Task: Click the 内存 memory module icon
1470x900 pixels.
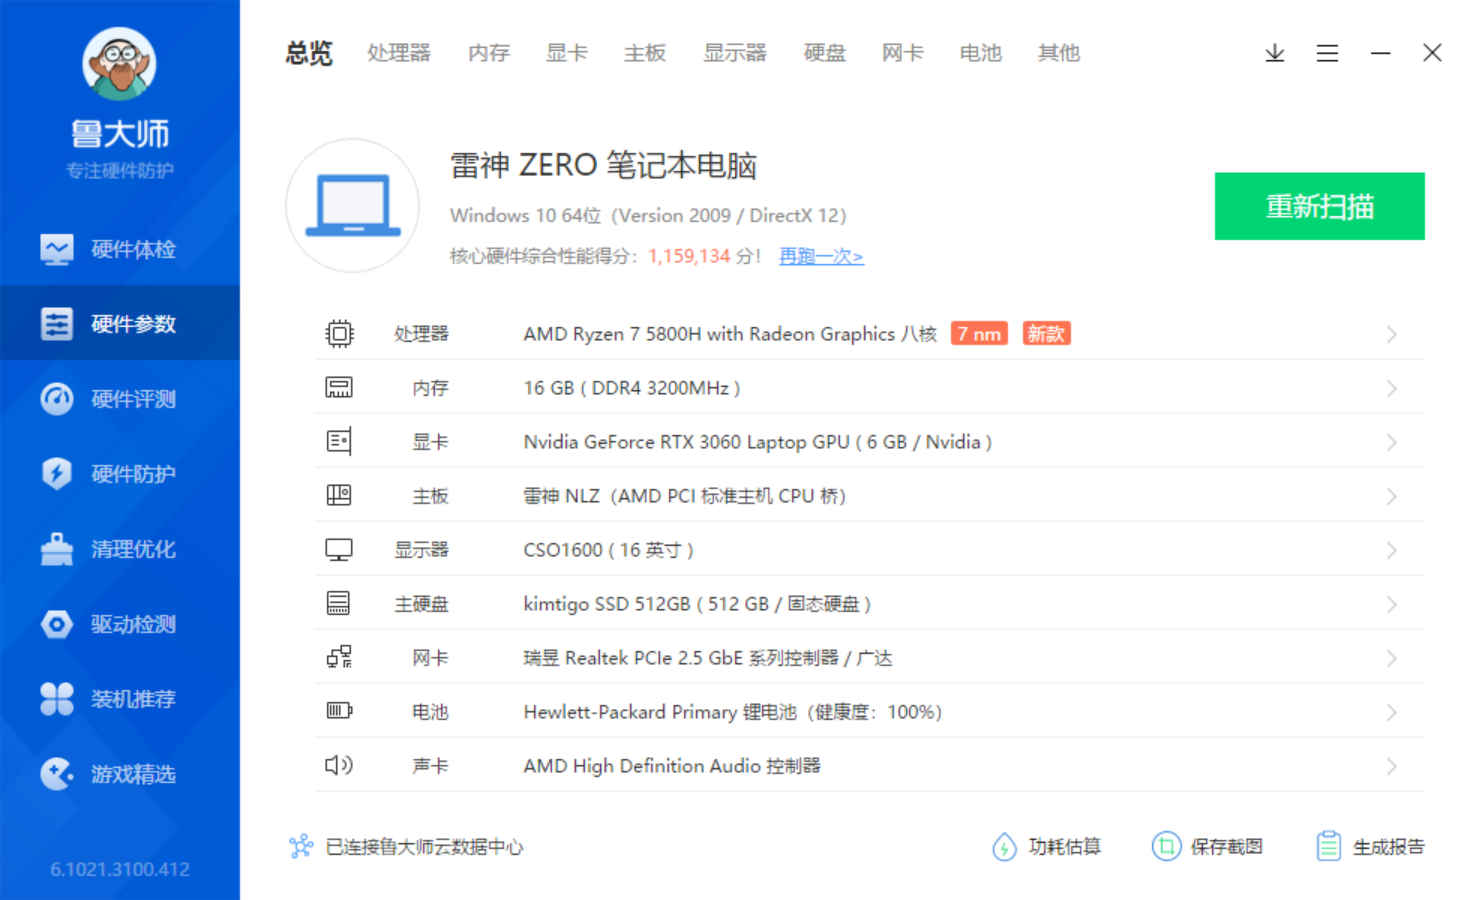Action: tap(339, 388)
